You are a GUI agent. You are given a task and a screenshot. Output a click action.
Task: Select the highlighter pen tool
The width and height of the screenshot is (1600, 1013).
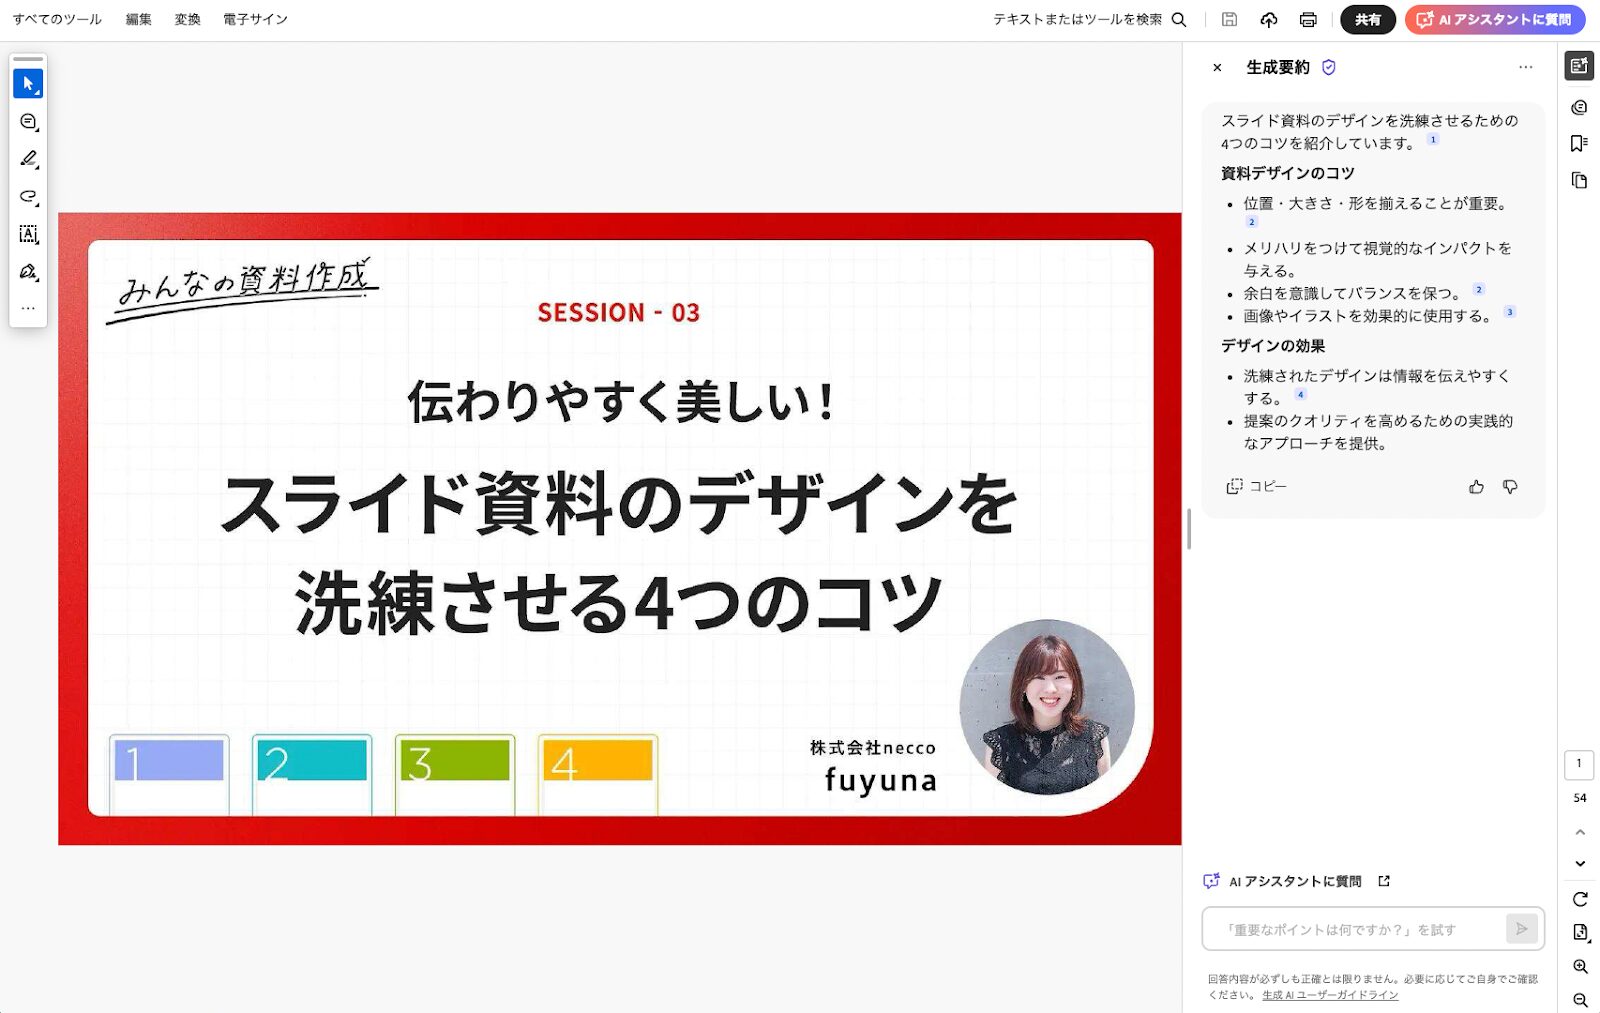pos(28,159)
